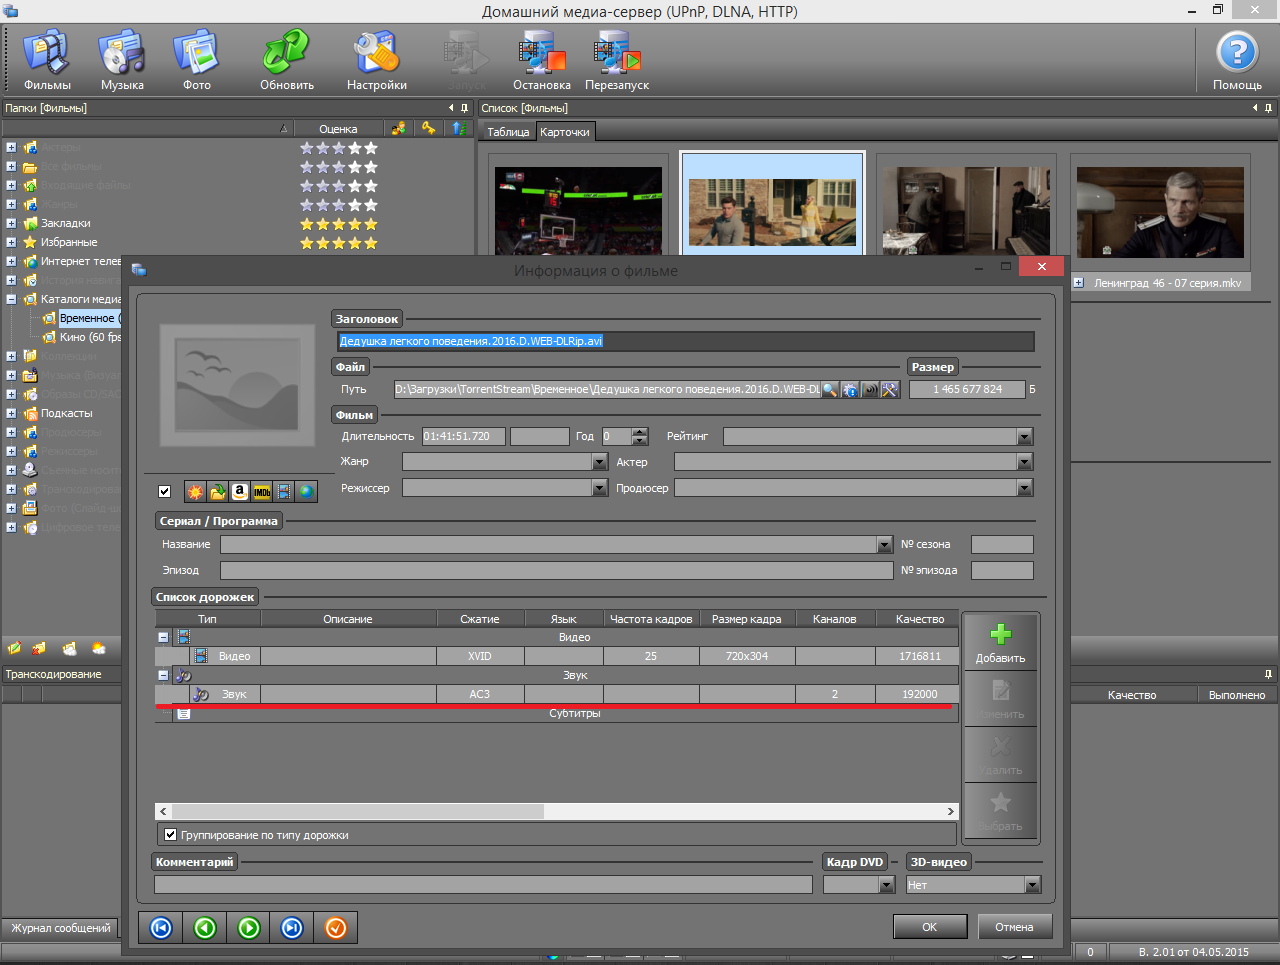Collapse the Видео track group

click(163, 637)
